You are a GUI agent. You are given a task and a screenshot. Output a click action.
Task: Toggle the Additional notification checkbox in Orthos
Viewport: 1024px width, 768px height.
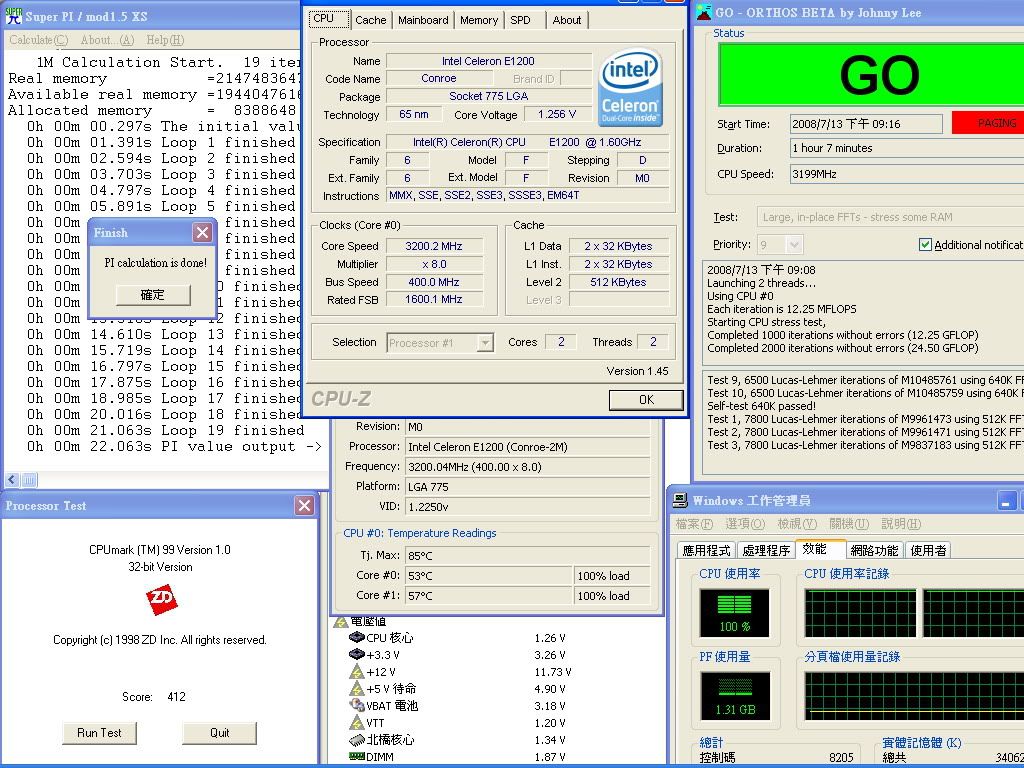925,245
